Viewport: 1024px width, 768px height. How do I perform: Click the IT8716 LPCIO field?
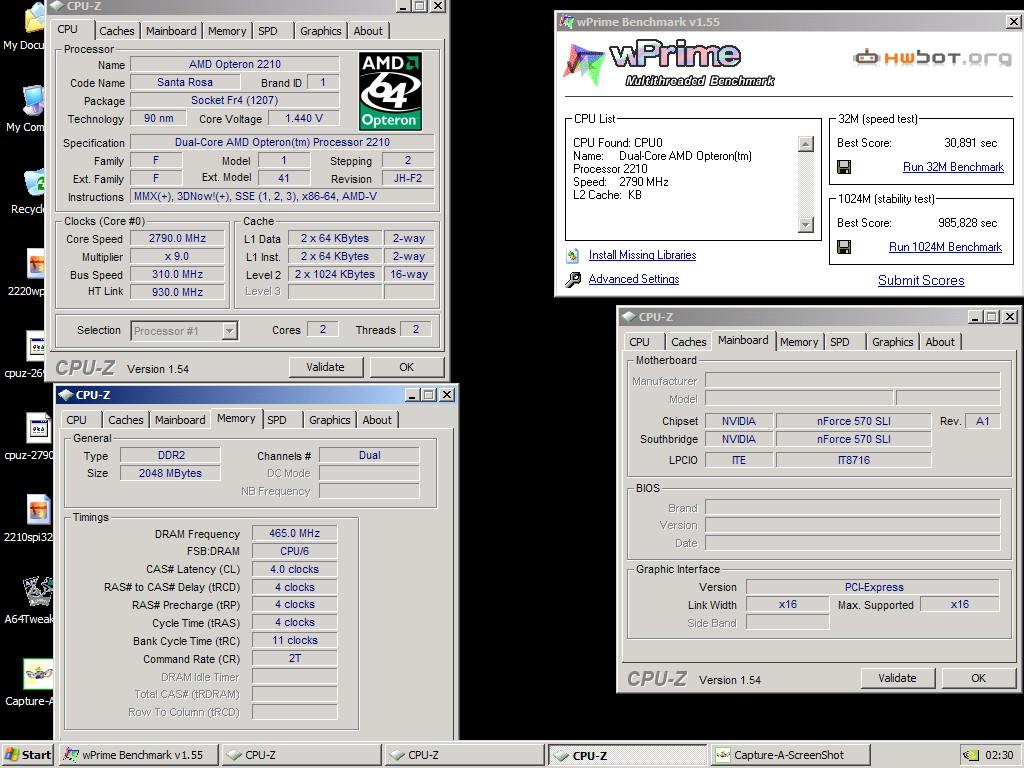point(853,460)
